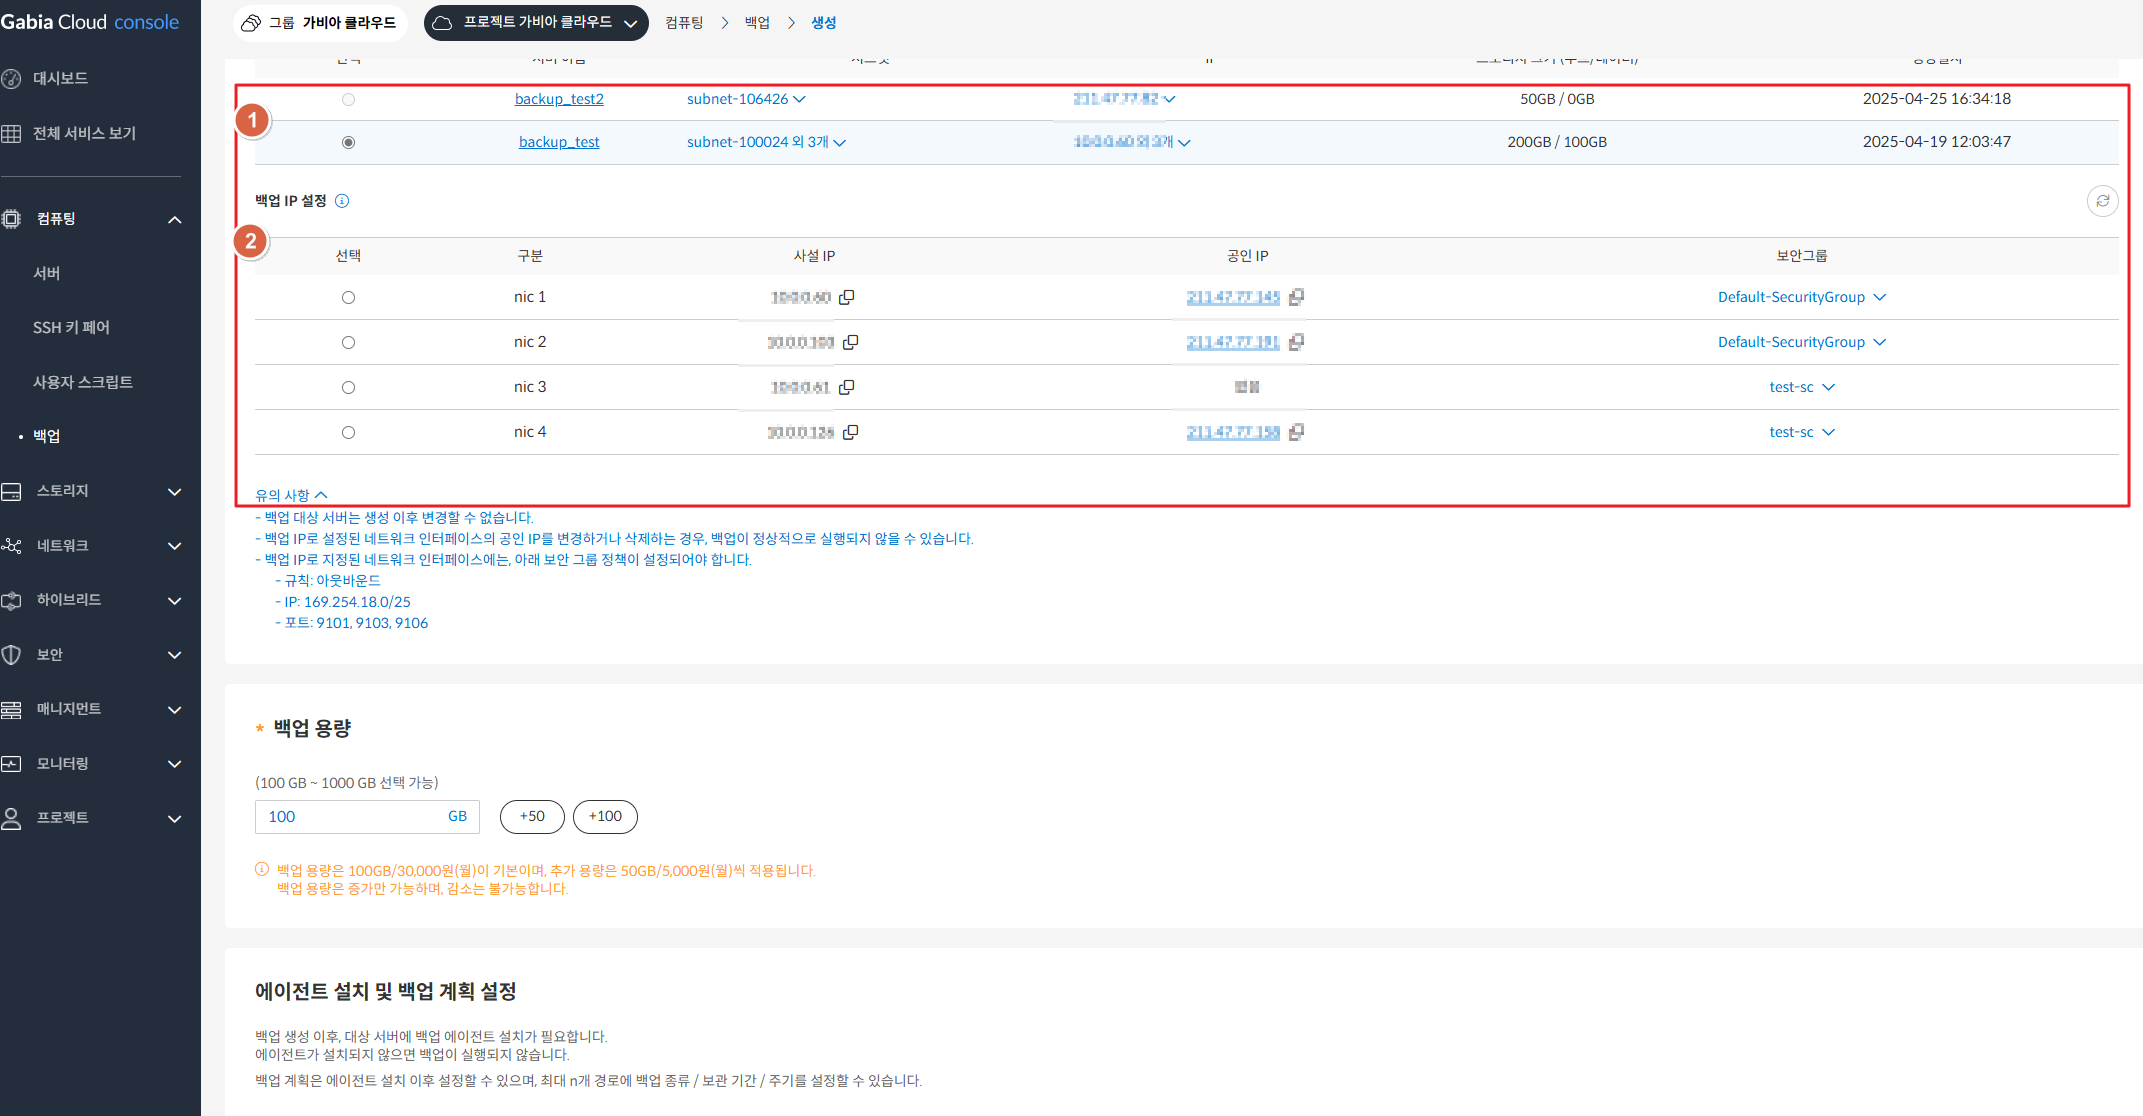The width and height of the screenshot is (2143, 1116).
Task: Select the 보안 shield icon
Action: (11, 654)
